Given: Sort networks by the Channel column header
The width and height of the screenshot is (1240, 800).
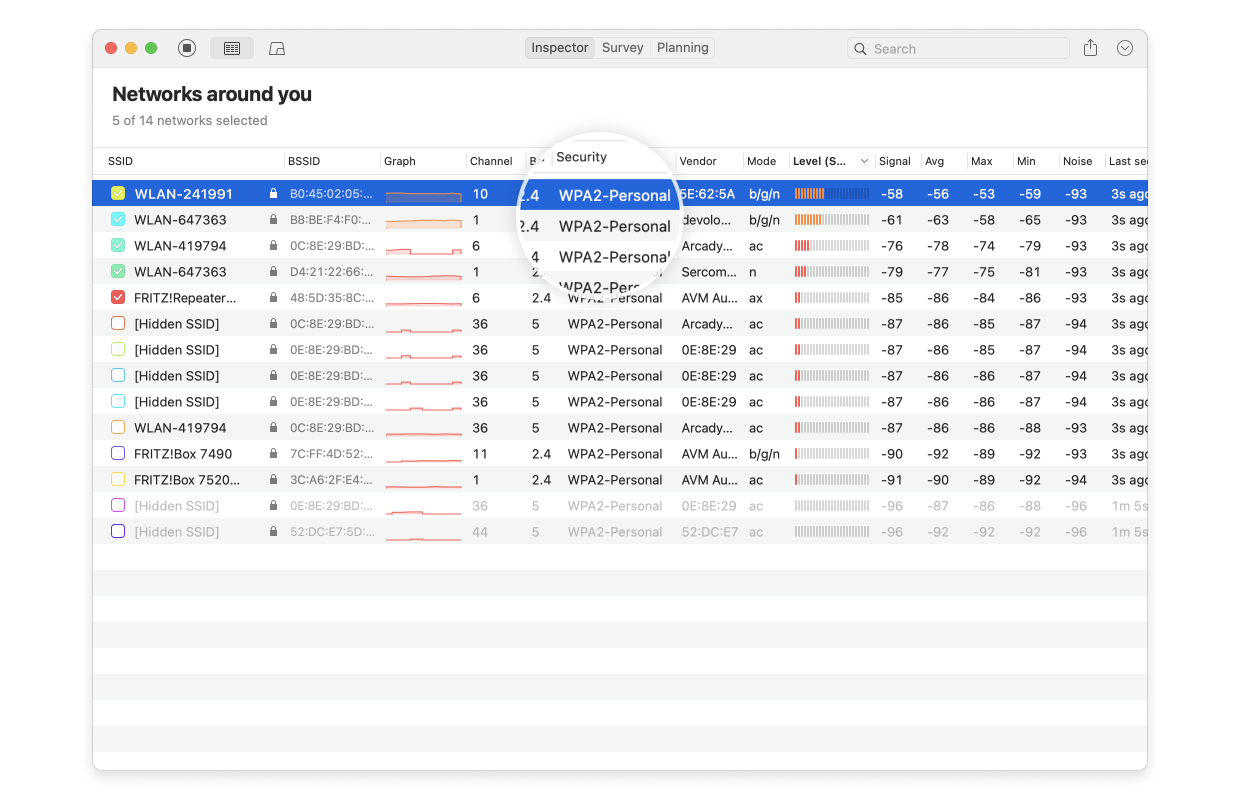Looking at the screenshot, I should click(x=492, y=161).
